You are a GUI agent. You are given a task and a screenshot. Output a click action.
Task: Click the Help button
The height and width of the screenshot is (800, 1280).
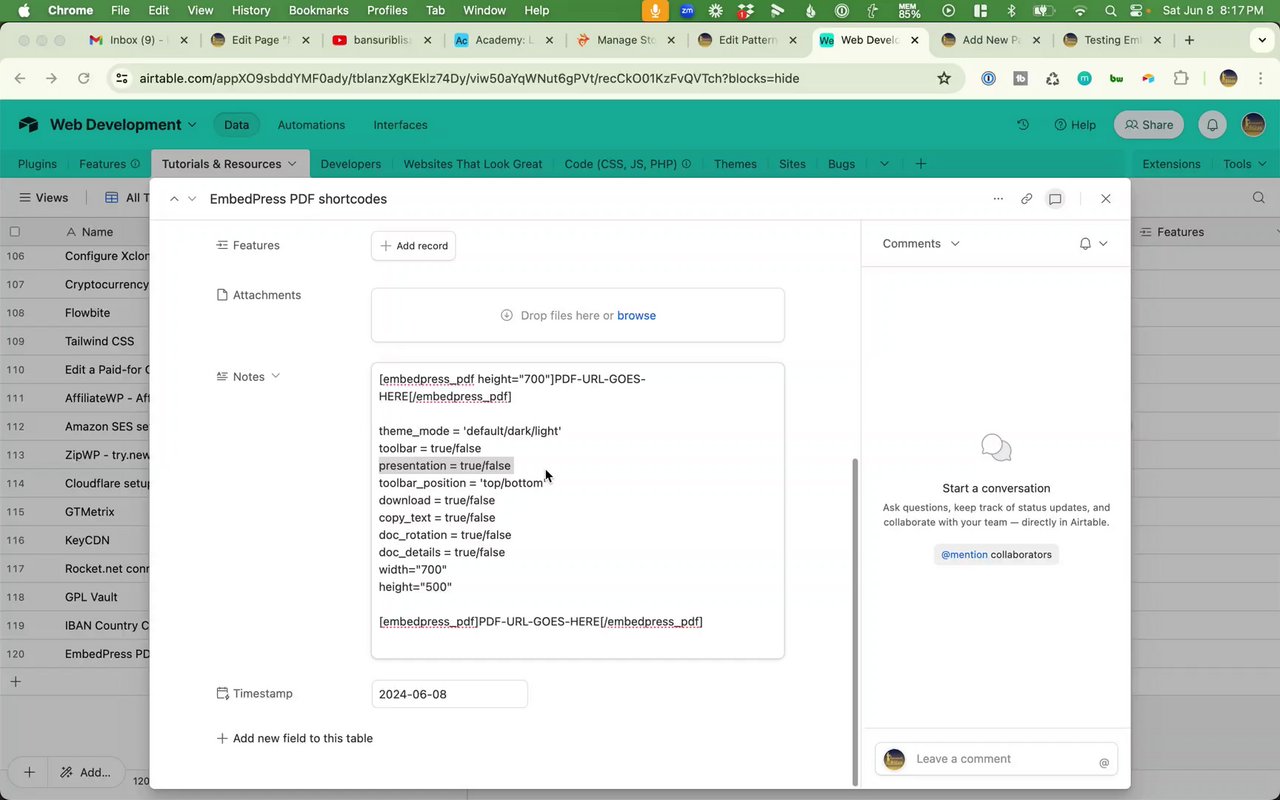[1075, 125]
